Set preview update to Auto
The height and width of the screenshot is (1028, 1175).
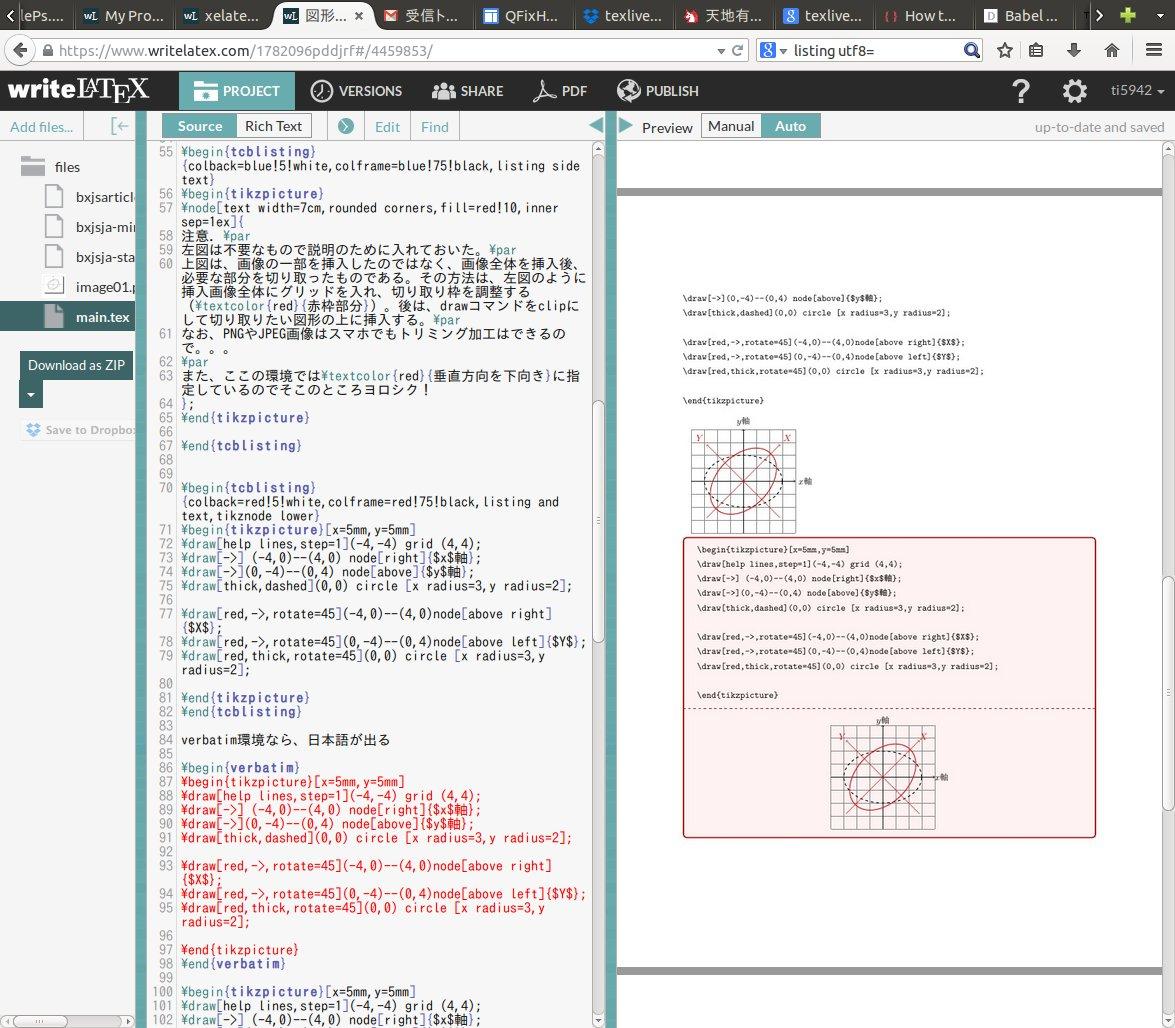pos(791,126)
